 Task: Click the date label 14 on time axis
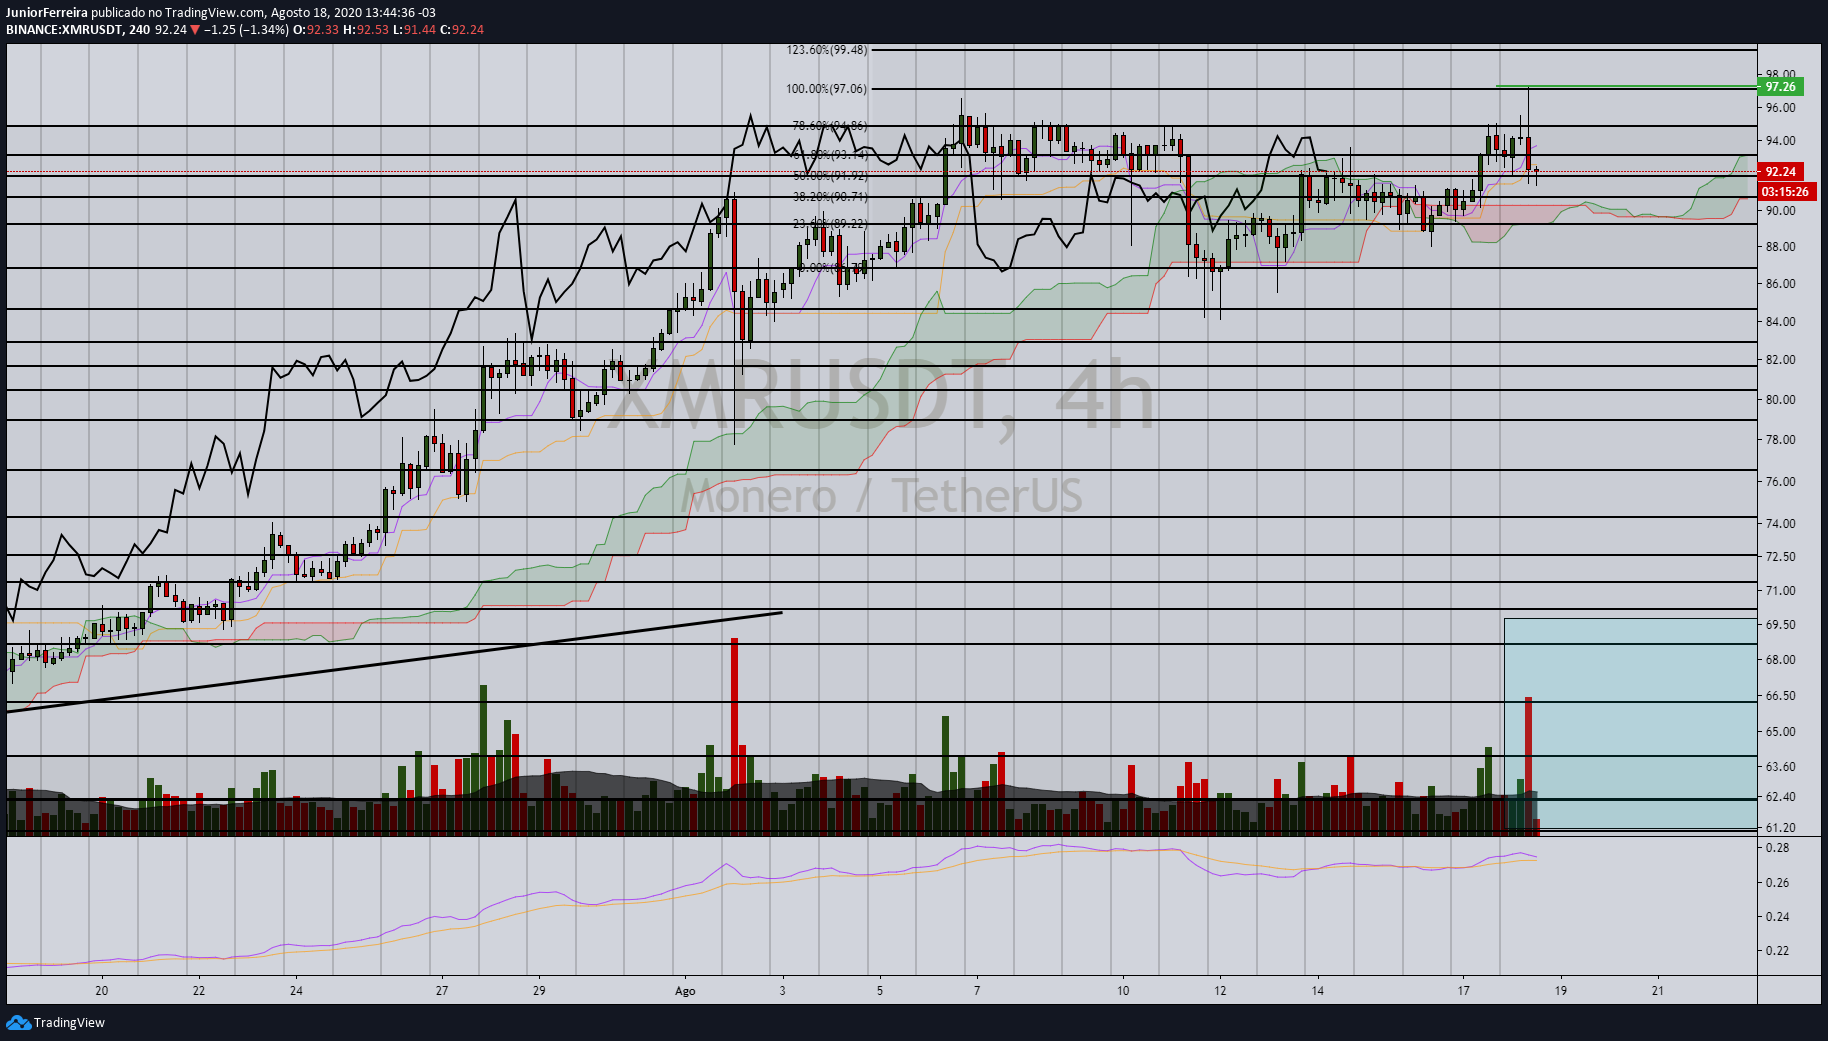click(x=1318, y=991)
